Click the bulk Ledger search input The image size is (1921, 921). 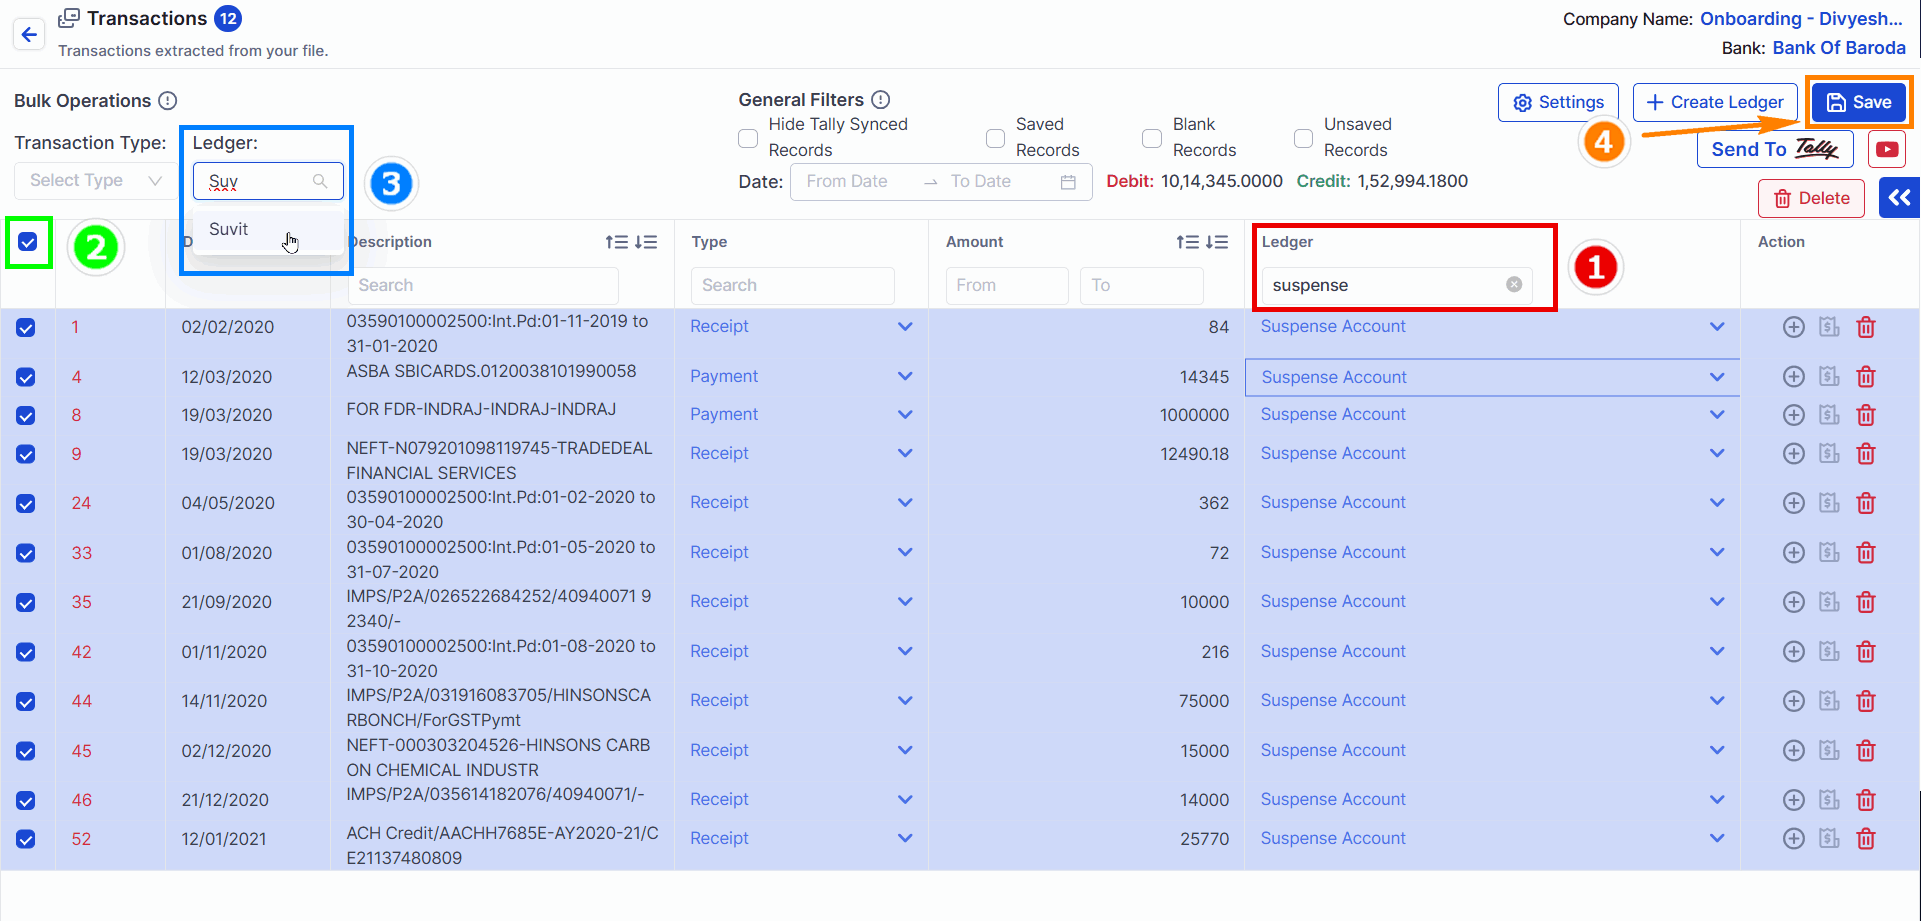click(268, 181)
